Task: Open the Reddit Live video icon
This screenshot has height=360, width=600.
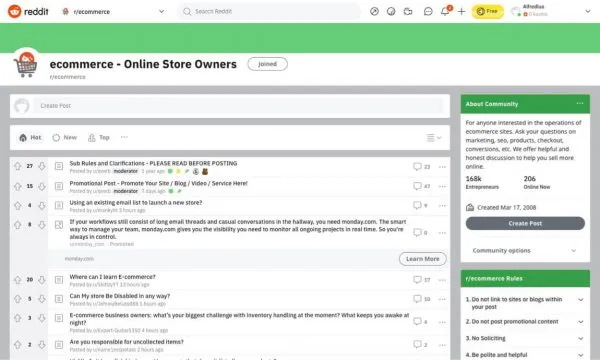Action: (x=408, y=11)
